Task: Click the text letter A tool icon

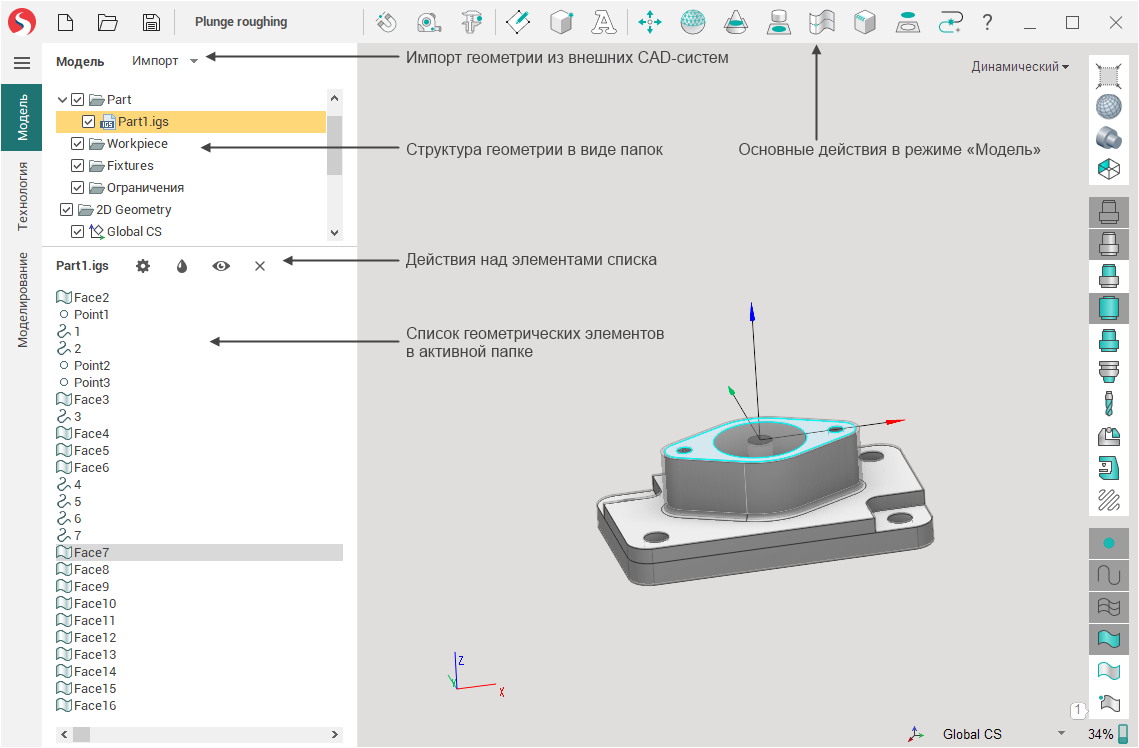Action: (x=604, y=22)
